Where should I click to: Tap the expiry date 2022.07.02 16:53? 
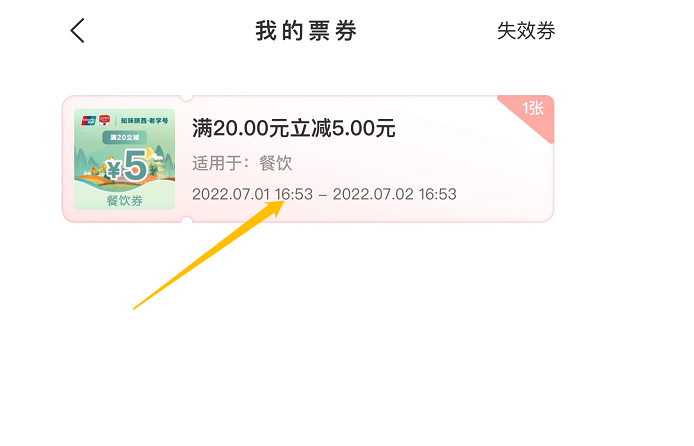(394, 194)
